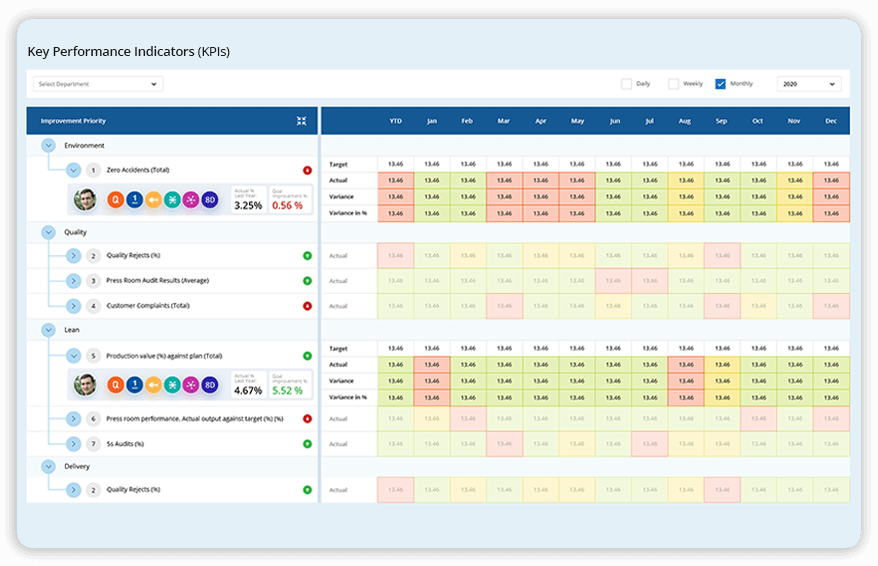Tick the Weekly checkbox
Image resolution: width=878 pixels, height=566 pixels.
pos(674,84)
